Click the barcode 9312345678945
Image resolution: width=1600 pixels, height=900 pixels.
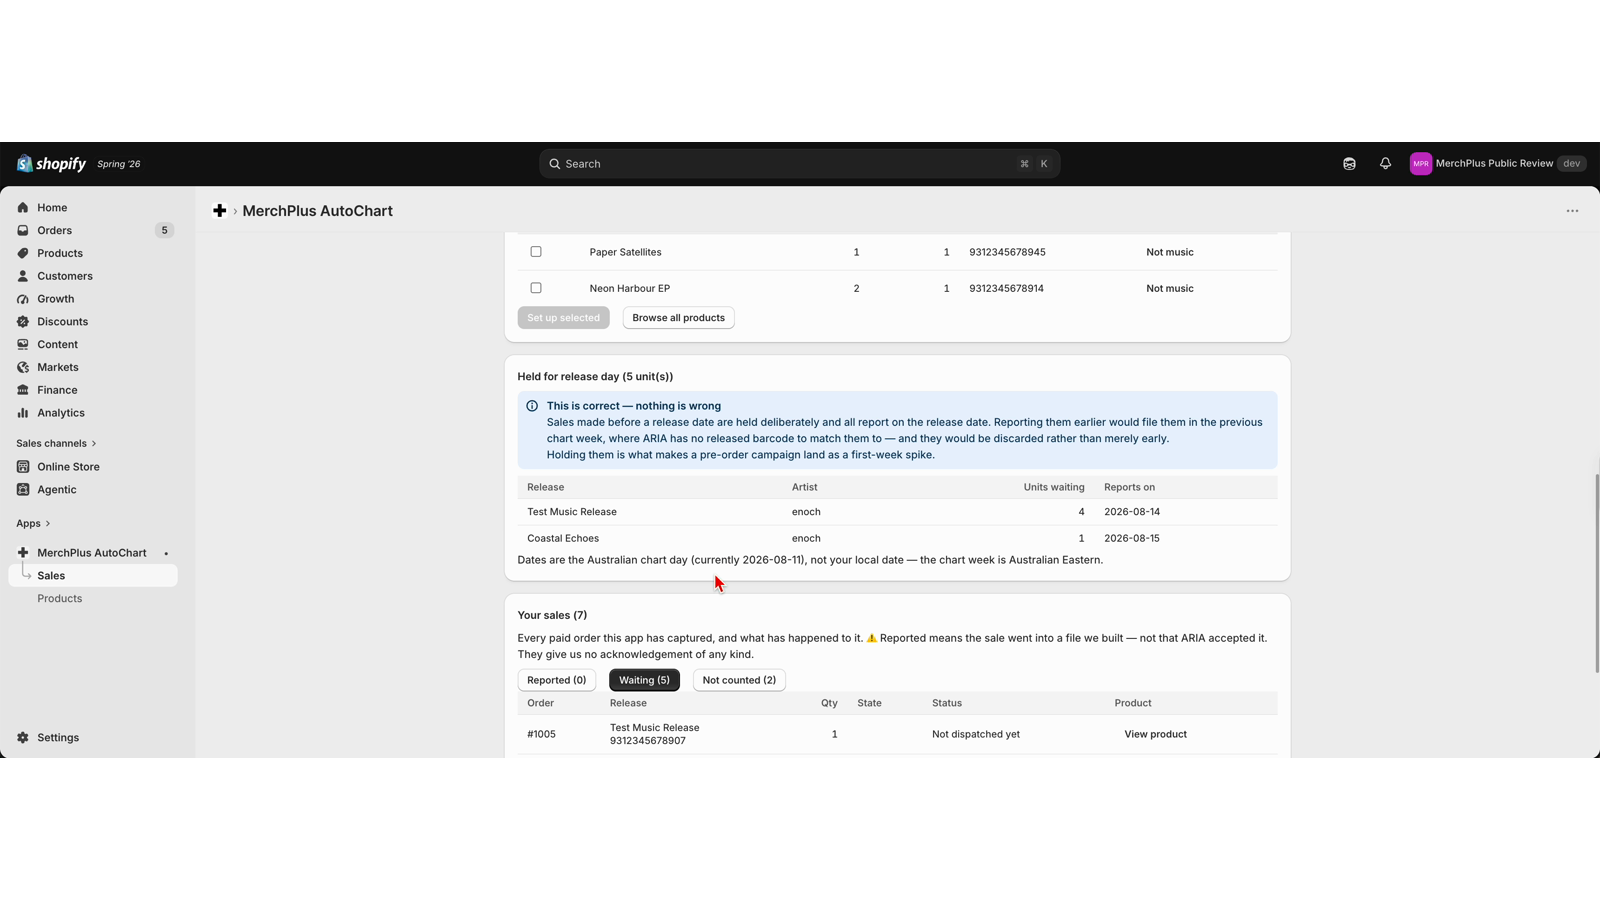[x=1007, y=252]
